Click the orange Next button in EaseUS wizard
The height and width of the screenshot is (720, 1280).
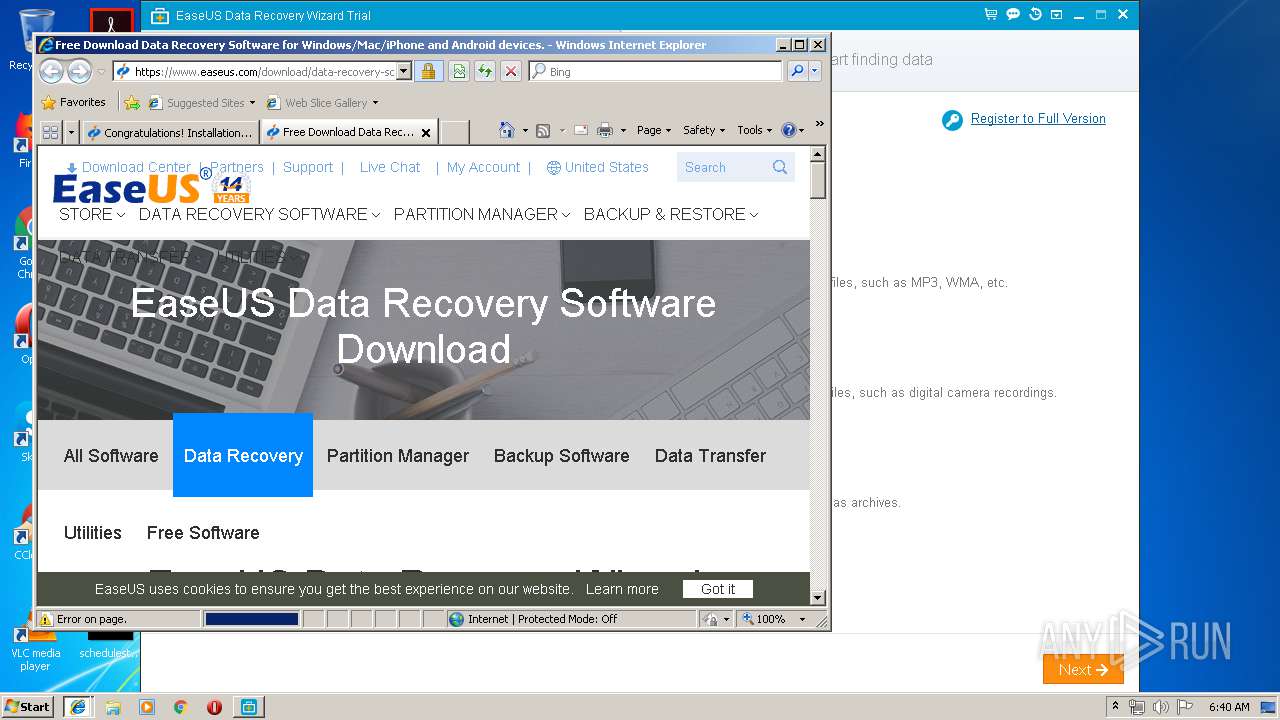coord(1083,669)
